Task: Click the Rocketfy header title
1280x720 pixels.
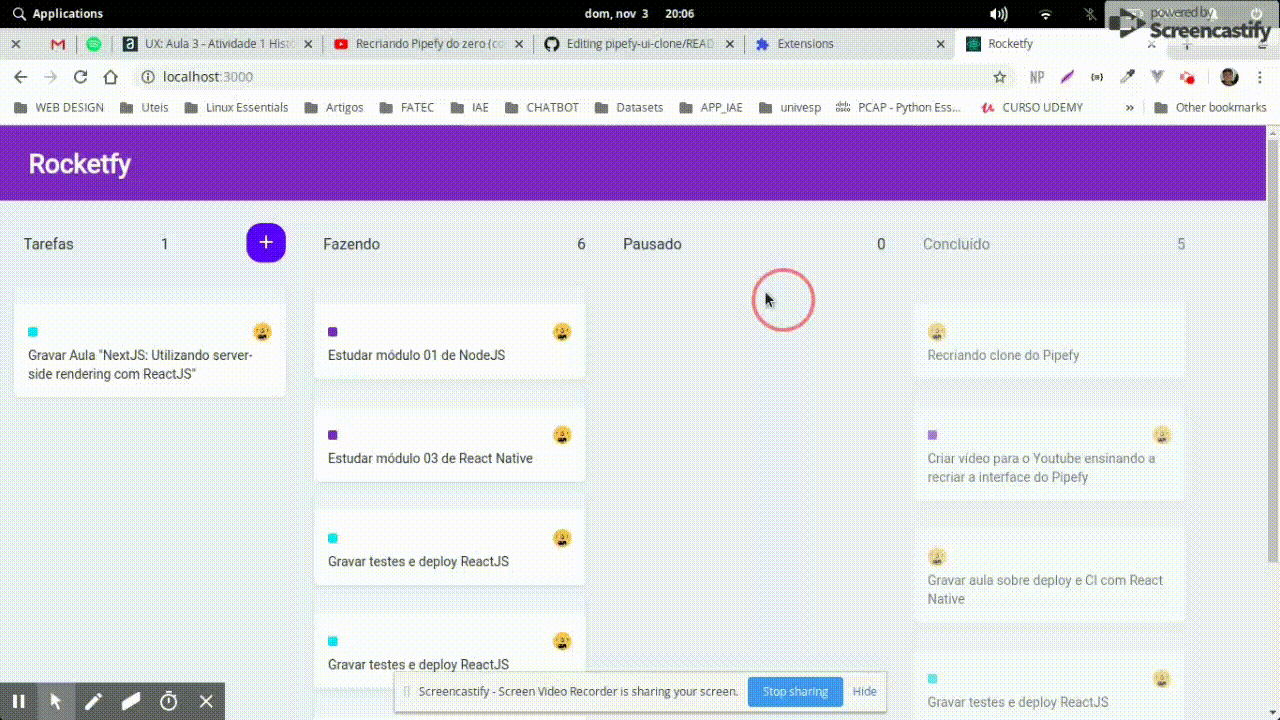Action: tap(80, 164)
